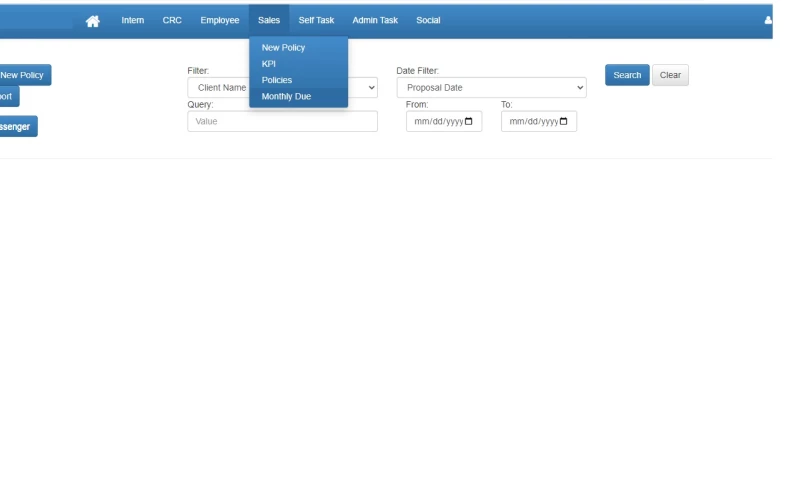Click the Messenger button on the left
The width and height of the screenshot is (800, 480).
17,127
